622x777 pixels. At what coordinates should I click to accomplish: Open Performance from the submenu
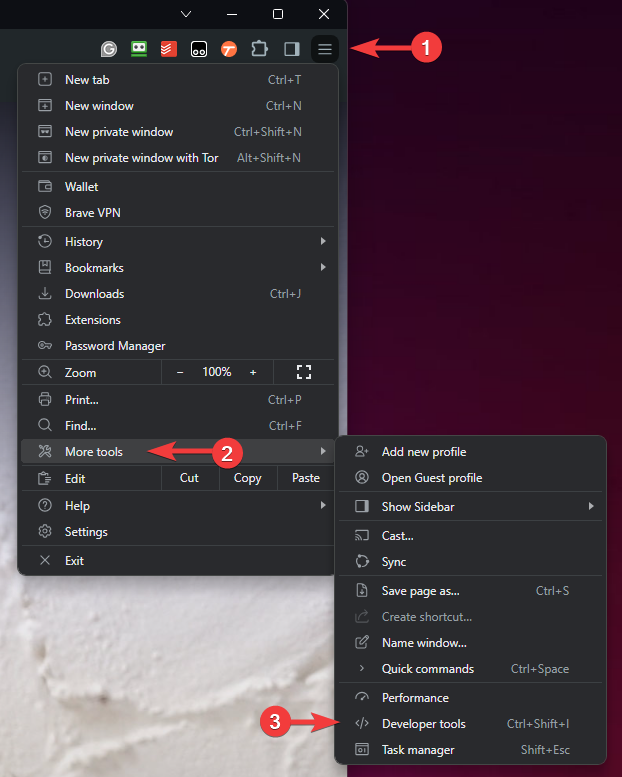click(470, 698)
